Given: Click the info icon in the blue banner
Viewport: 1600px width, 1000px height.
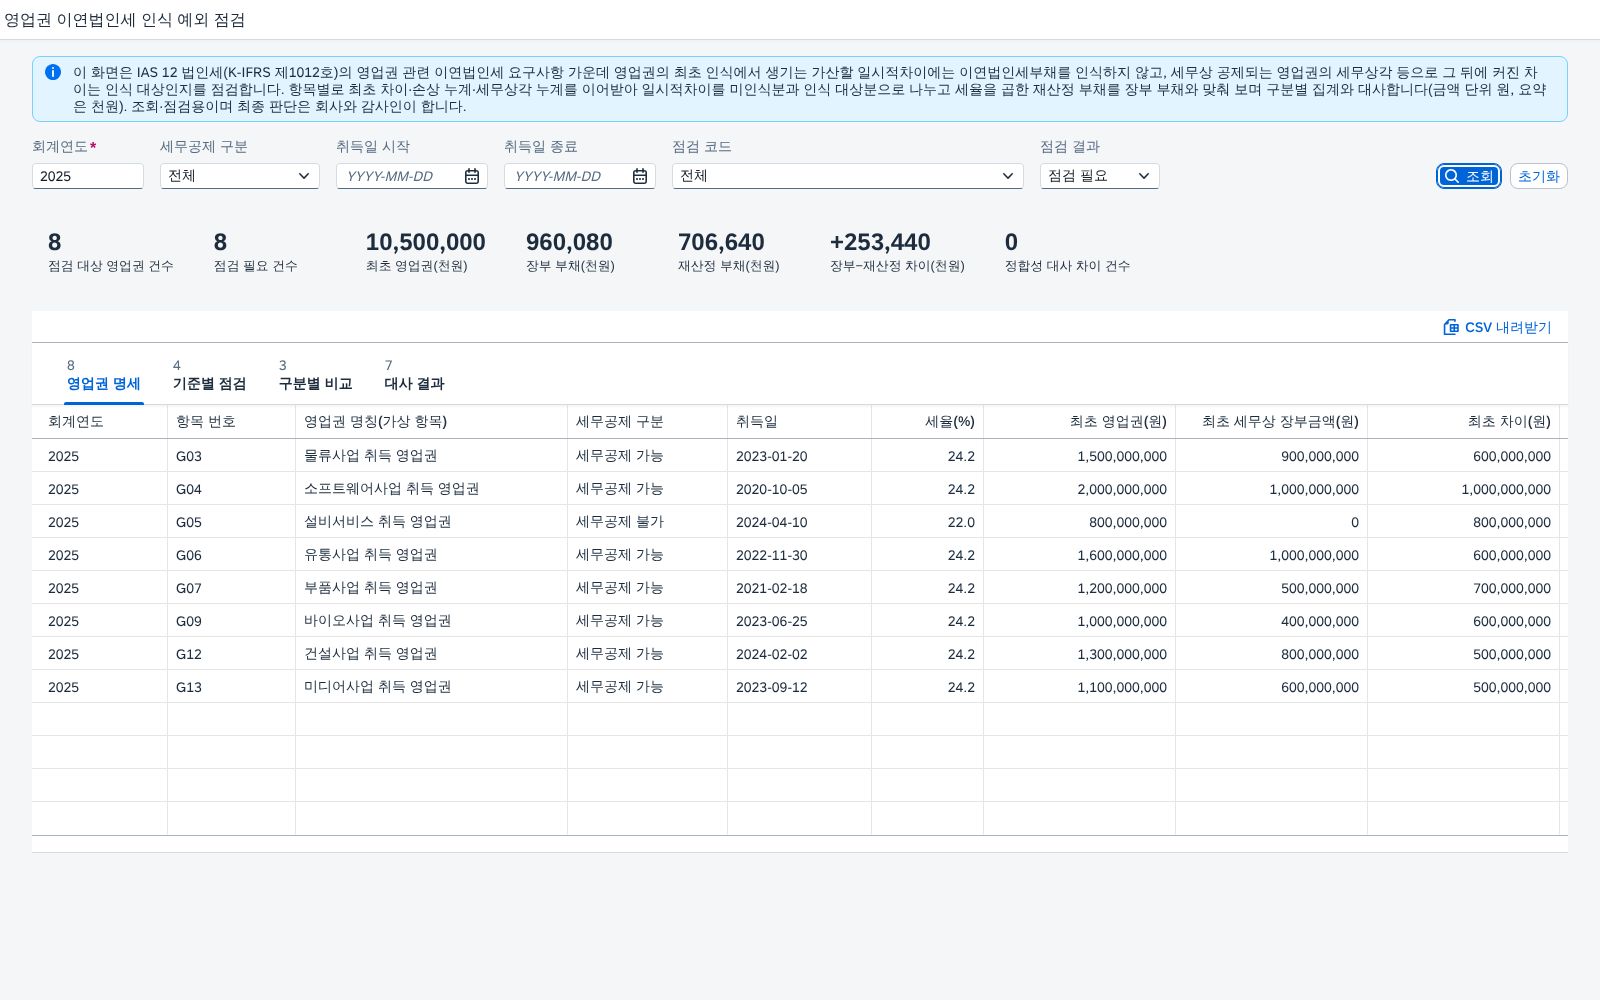Looking at the screenshot, I should (53, 72).
